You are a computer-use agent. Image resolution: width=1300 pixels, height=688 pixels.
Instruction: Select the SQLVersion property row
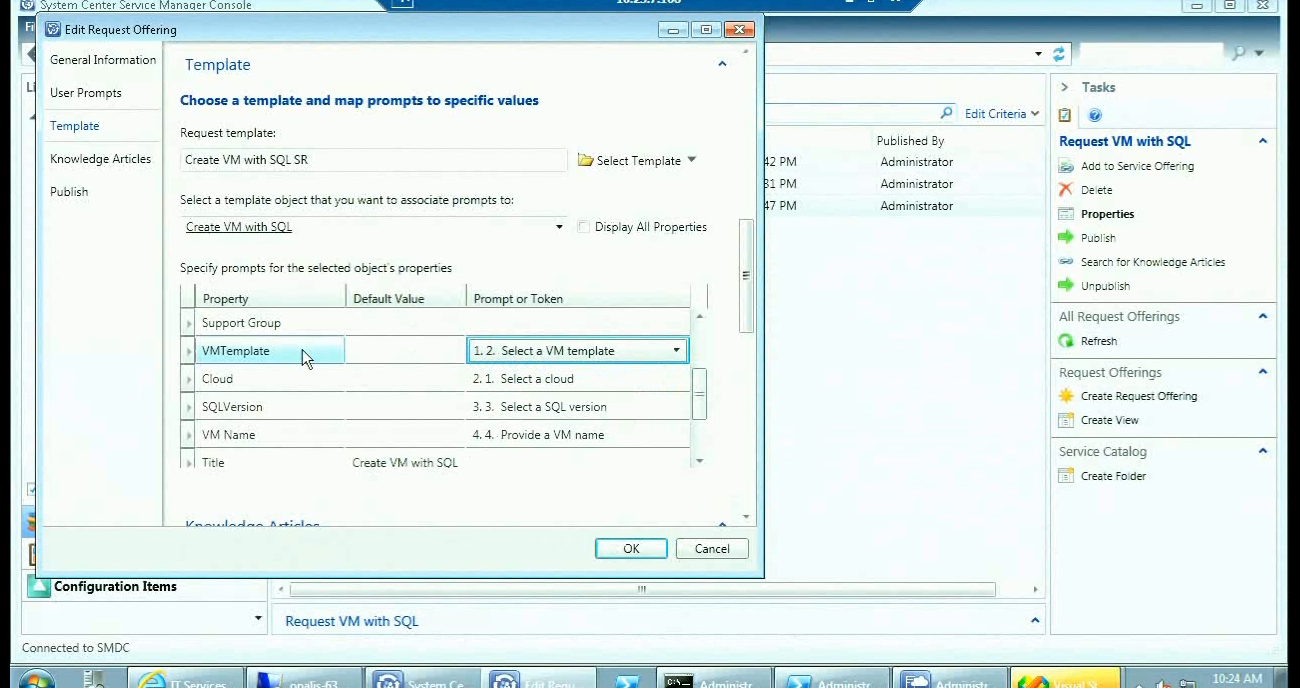[x=435, y=407]
